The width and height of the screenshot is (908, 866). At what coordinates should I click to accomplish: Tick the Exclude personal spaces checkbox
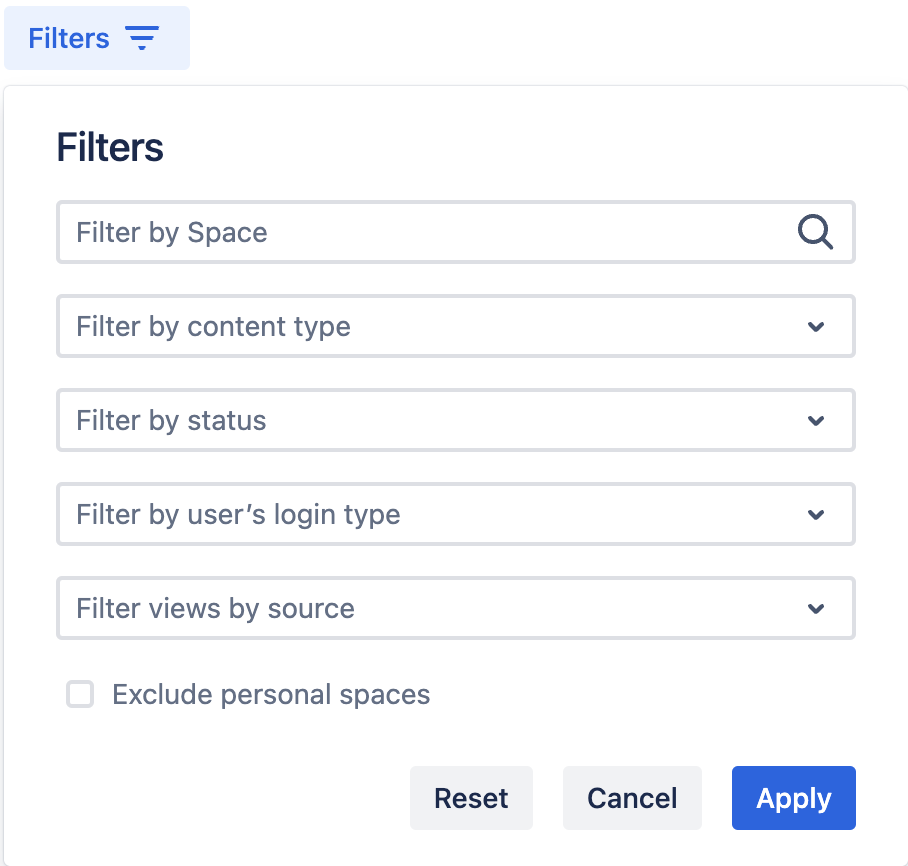point(80,694)
